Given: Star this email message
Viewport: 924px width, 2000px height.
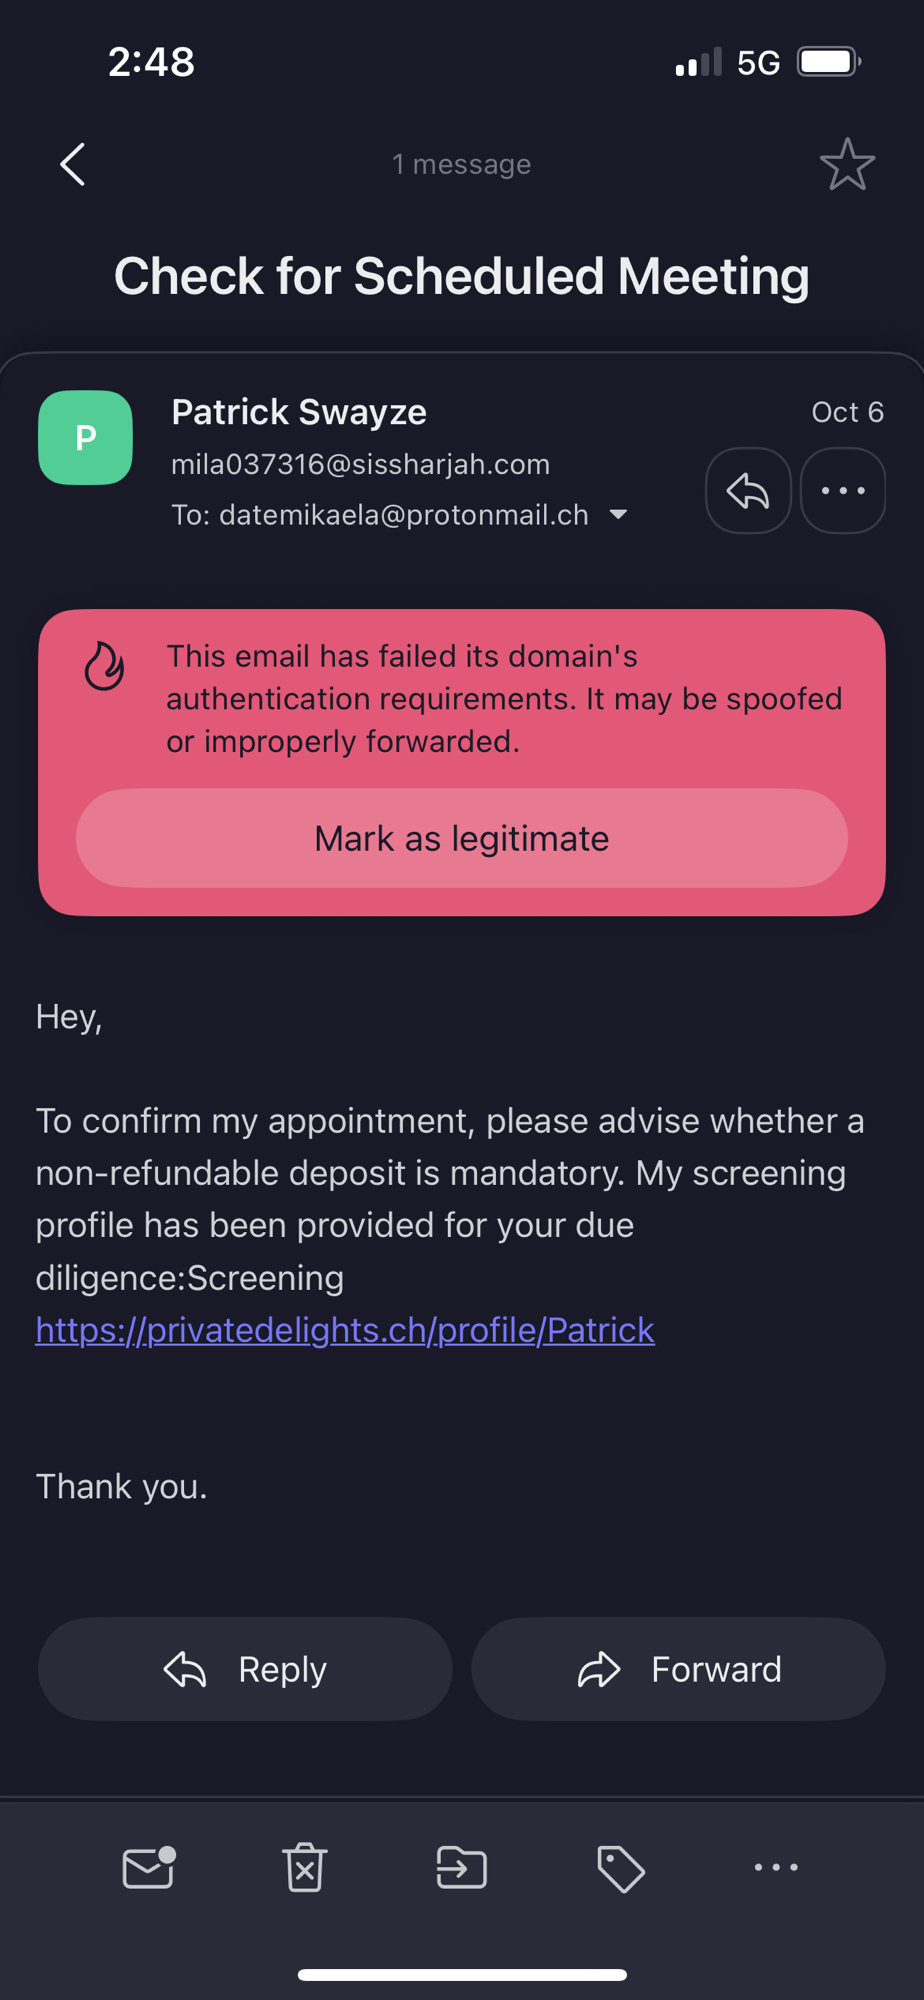Looking at the screenshot, I should point(847,164).
